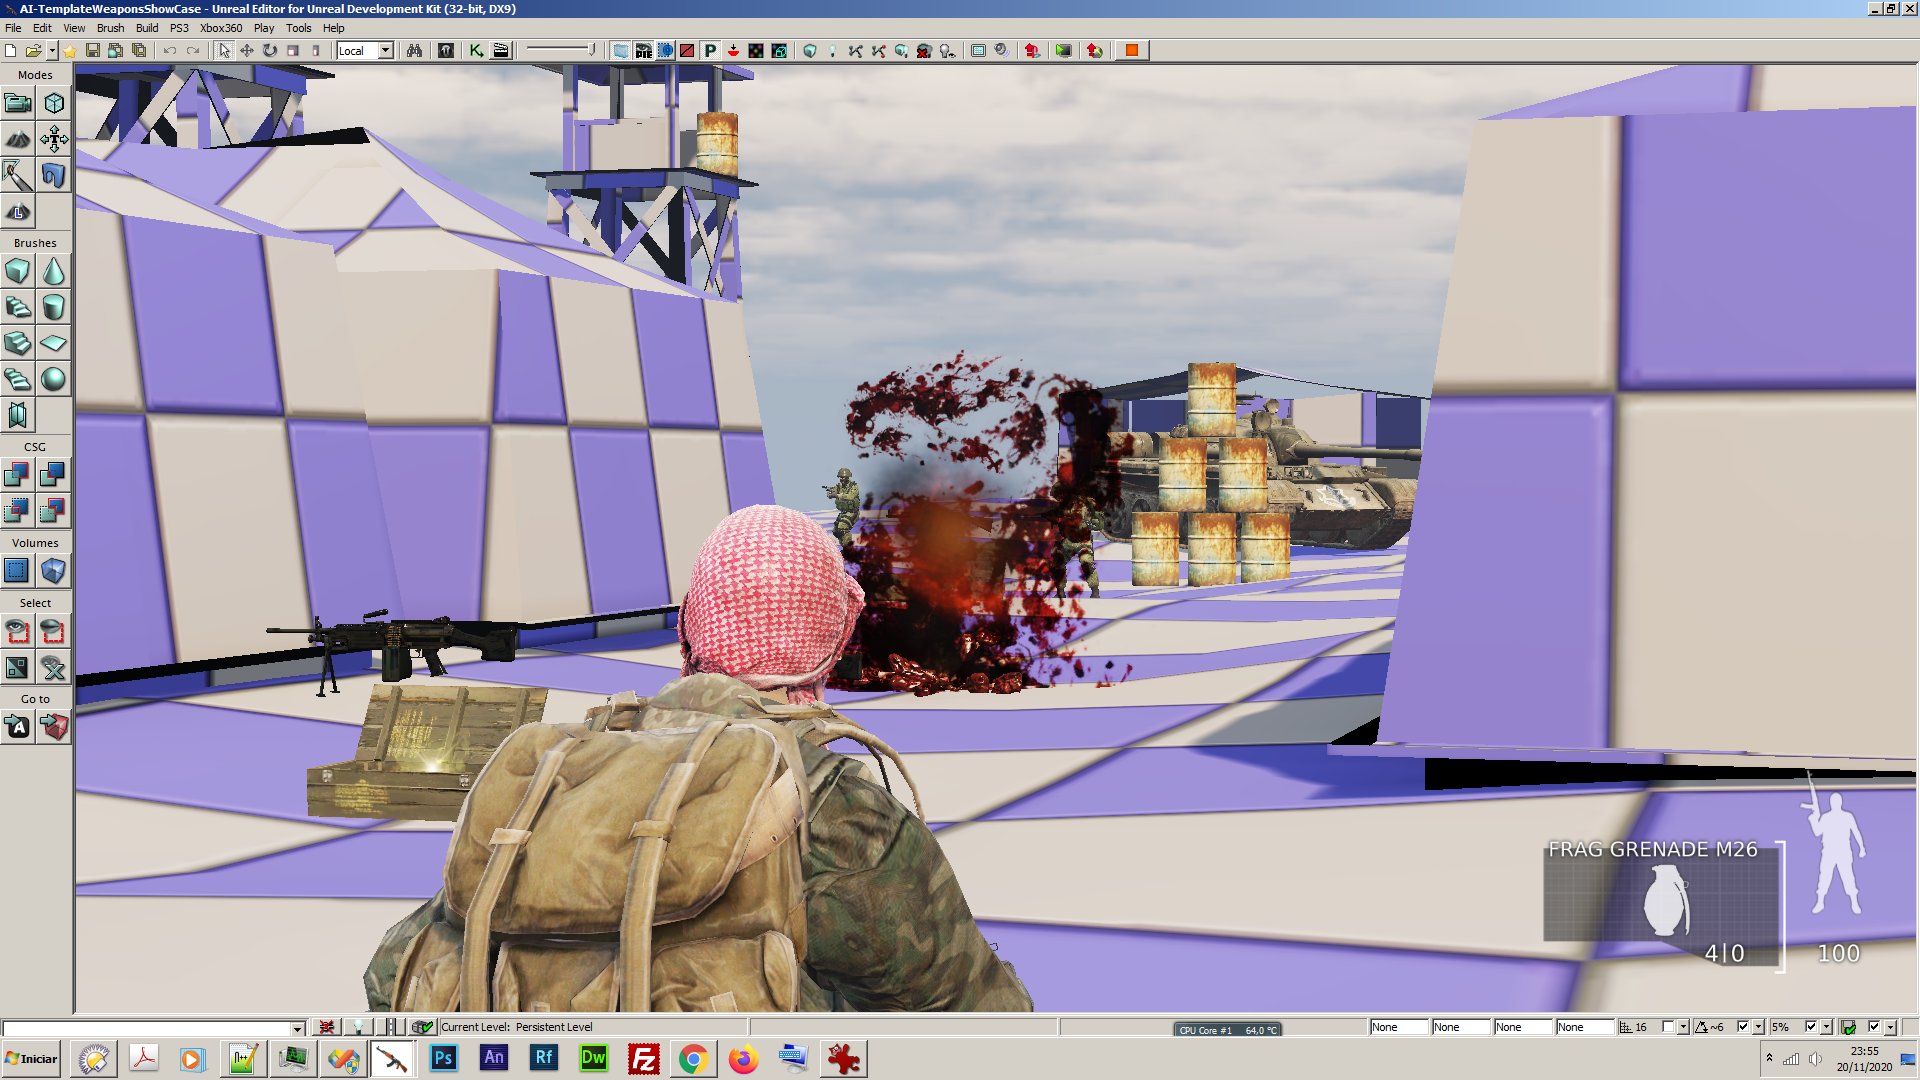The height and width of the screenshot is (1080, 1920).
Task: Choose the Cylinder brush builder
Action: [x=53, y=307]
